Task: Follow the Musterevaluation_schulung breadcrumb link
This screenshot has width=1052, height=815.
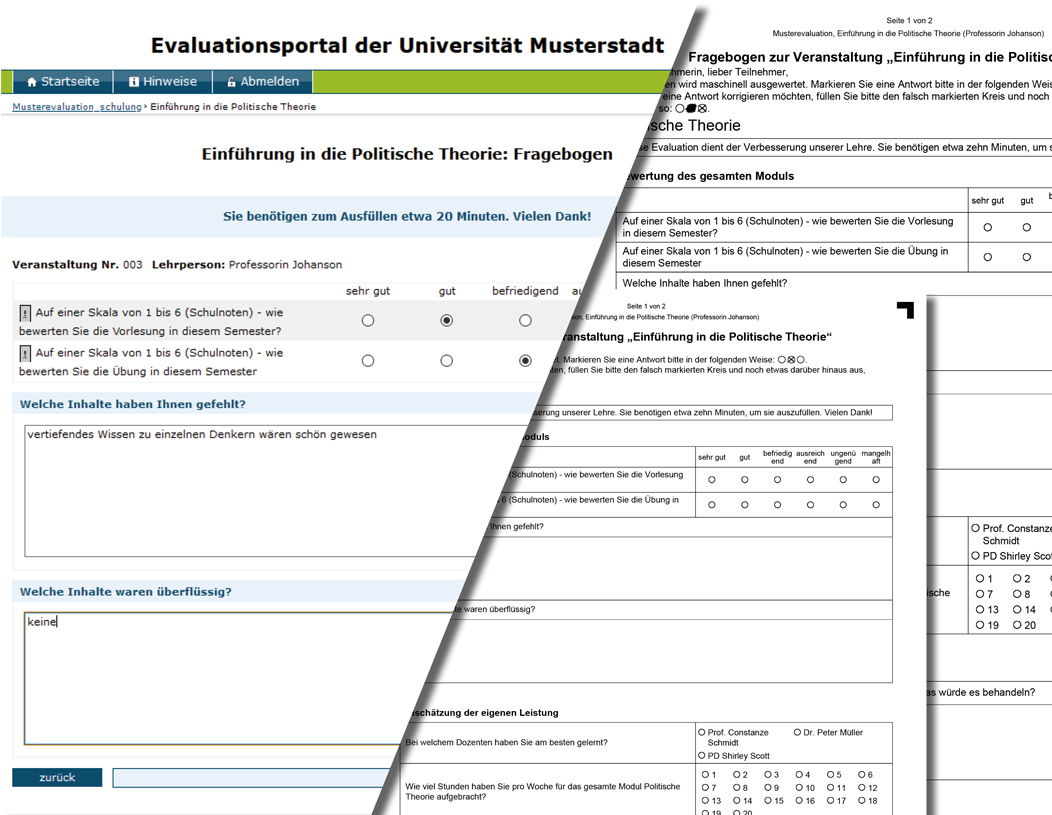Action: click(x=76, y=107)
